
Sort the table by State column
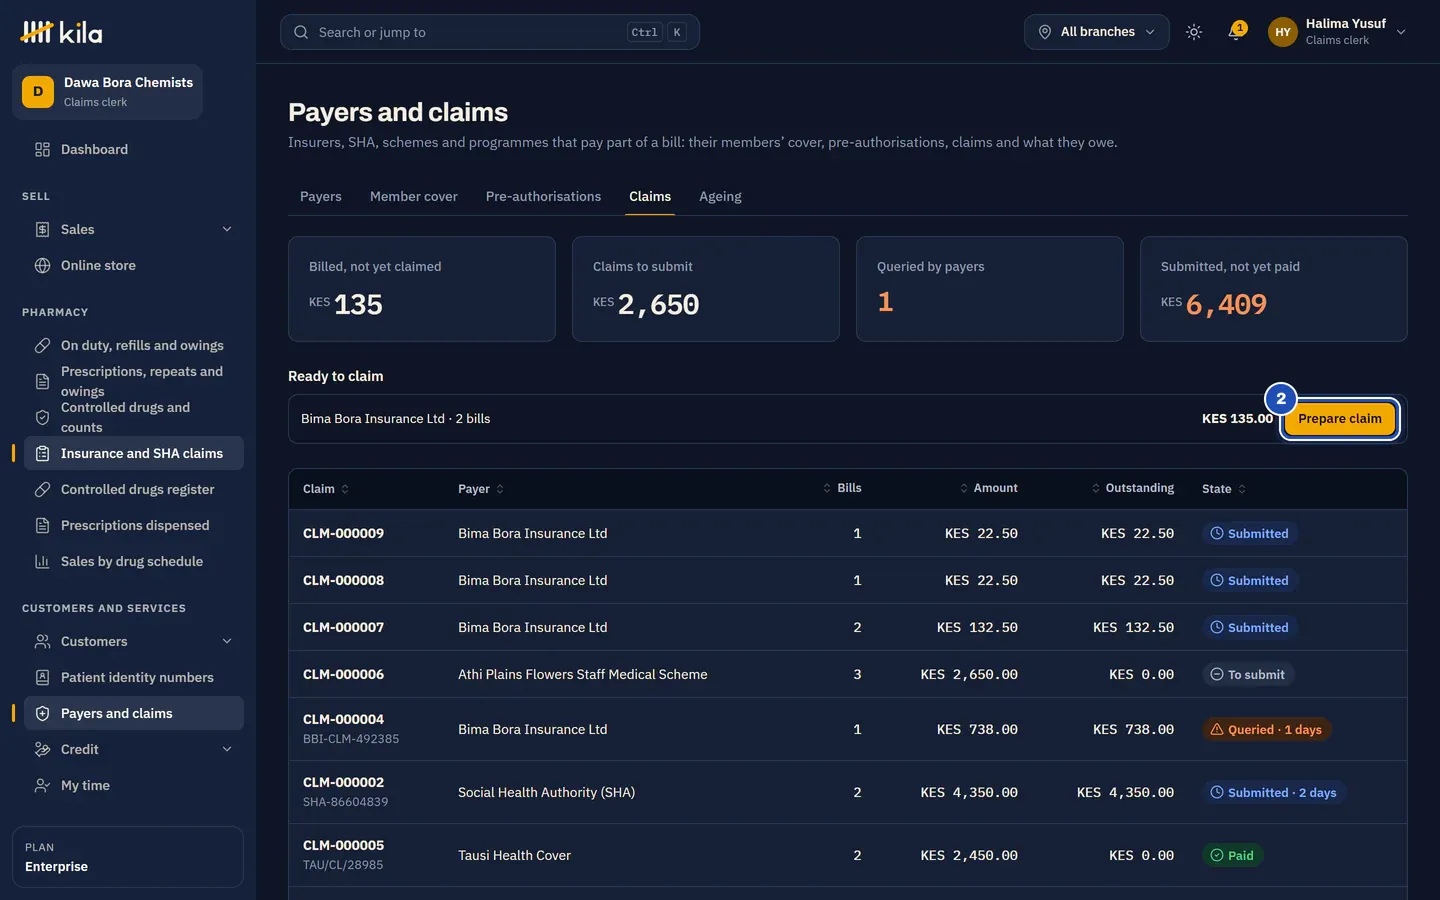pos(1224,489)
